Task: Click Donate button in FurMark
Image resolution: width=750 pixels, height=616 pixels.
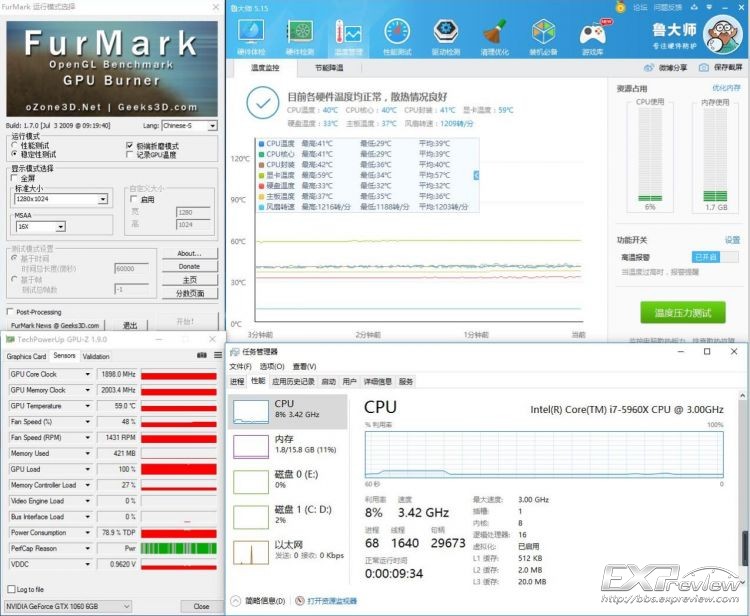Action: click(189, 266)
